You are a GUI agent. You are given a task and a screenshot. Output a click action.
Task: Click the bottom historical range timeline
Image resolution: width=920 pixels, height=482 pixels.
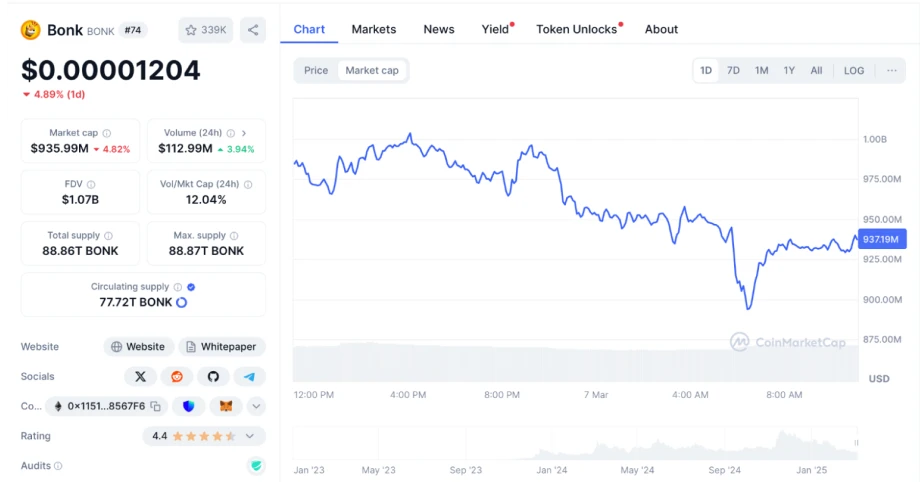point(576,445)
